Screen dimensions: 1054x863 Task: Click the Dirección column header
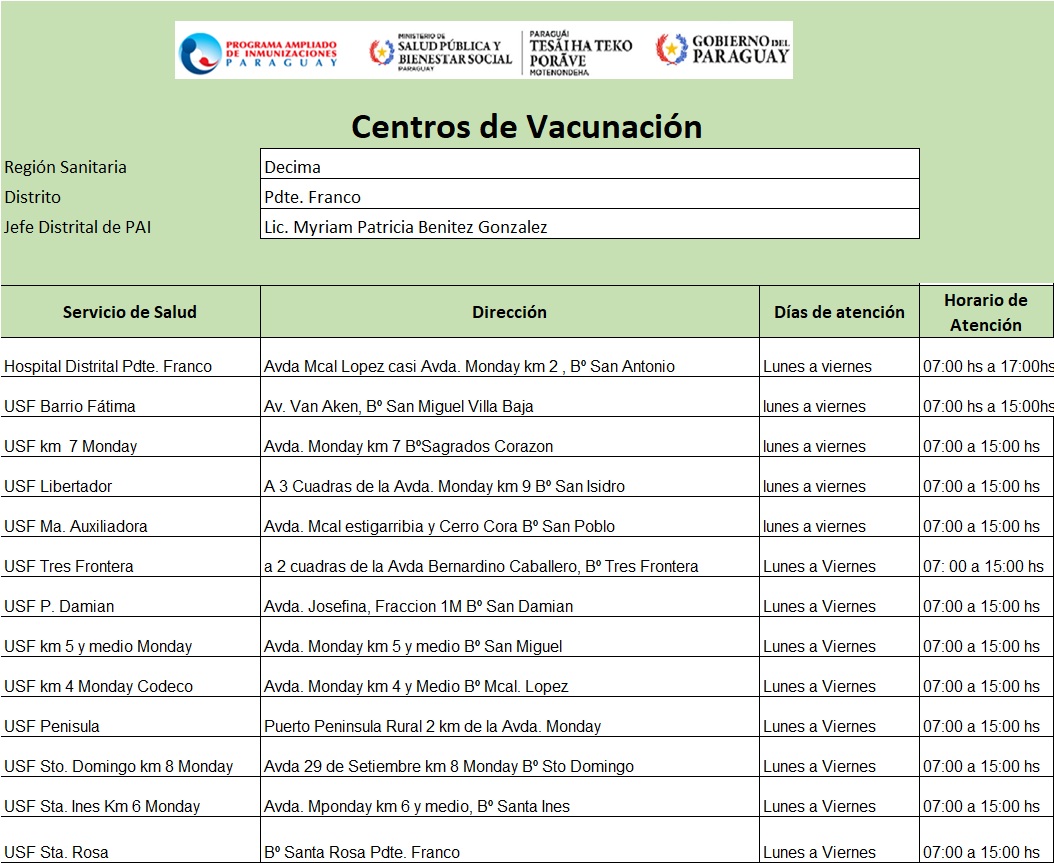pos(509,312)
